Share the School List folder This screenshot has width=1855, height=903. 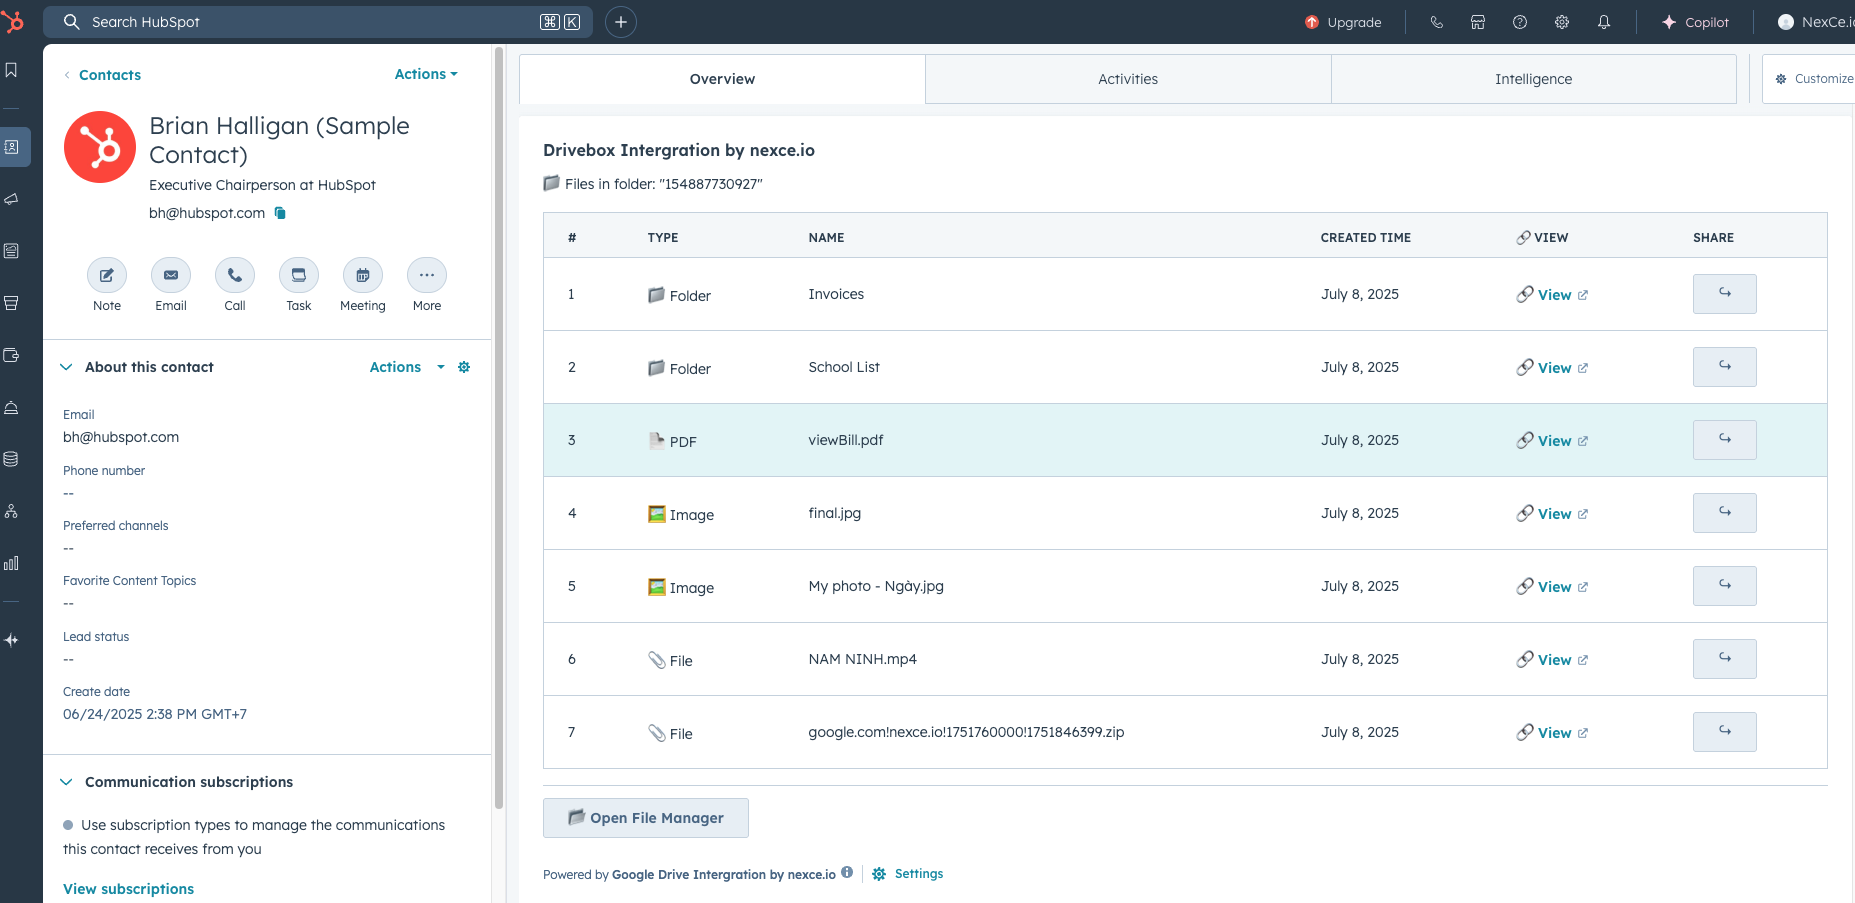click(1725, 367)
